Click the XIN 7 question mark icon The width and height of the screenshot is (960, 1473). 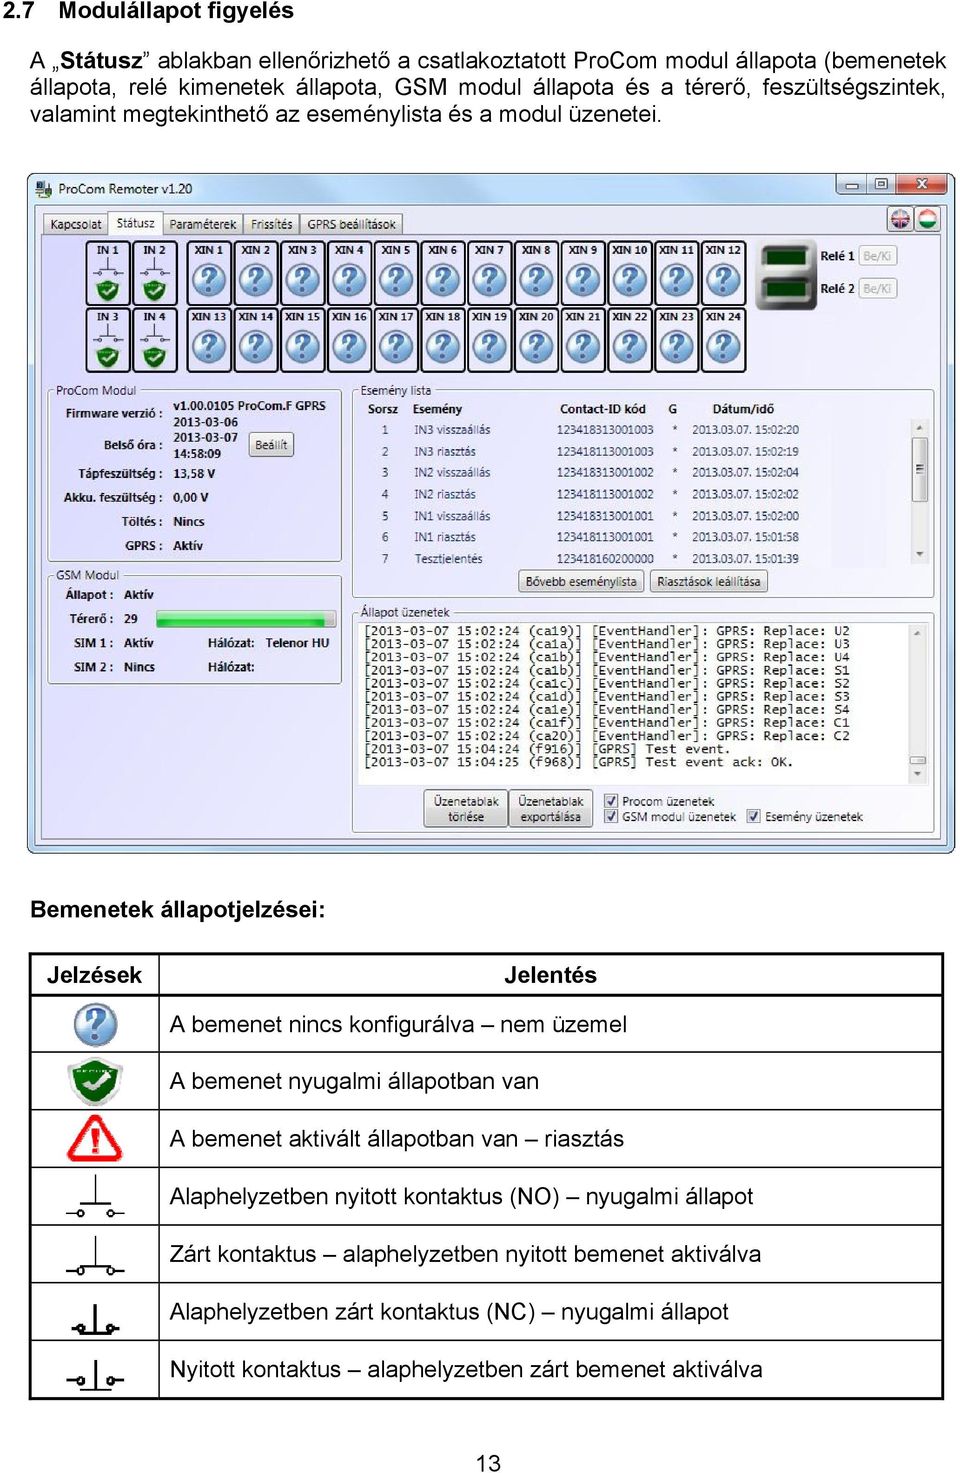tap(489, 273)
